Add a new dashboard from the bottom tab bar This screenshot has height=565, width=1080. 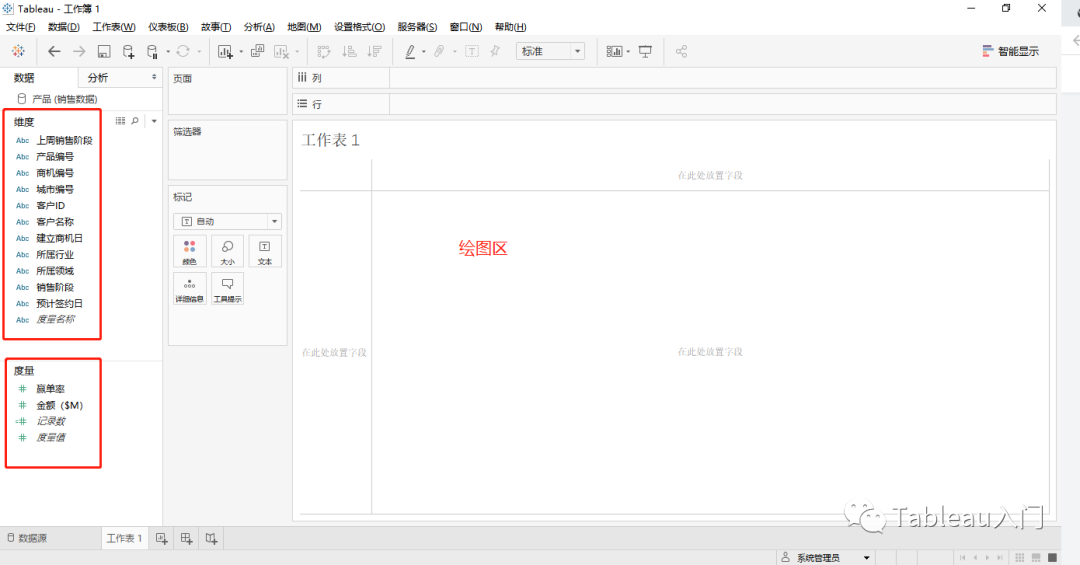point(187,539)
